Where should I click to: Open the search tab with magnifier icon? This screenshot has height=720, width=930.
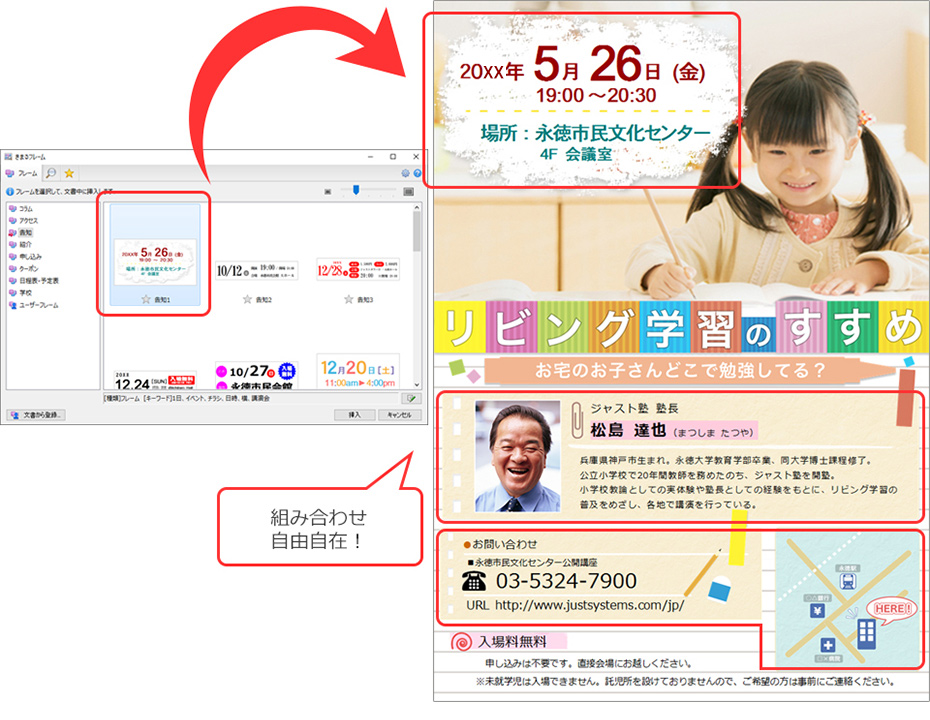(x=51, y=173)
